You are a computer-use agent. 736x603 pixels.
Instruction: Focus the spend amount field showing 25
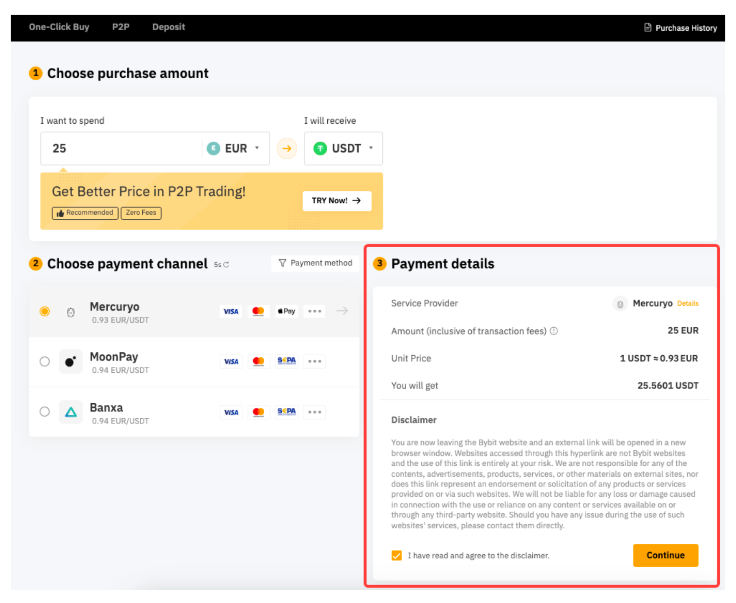pyautogui.click(x=121, y=149)
